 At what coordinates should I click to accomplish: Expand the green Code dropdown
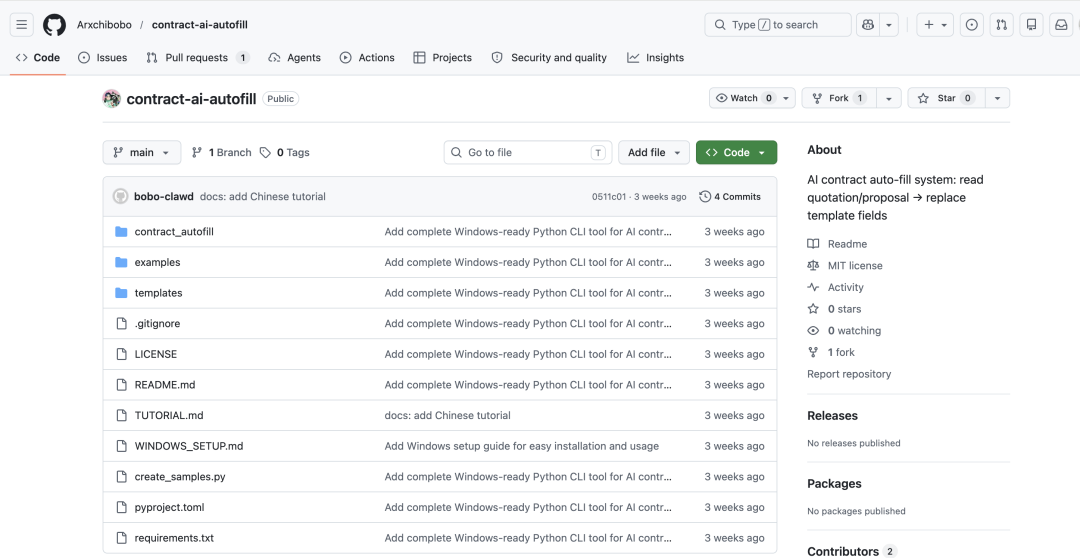click(736, 152)
